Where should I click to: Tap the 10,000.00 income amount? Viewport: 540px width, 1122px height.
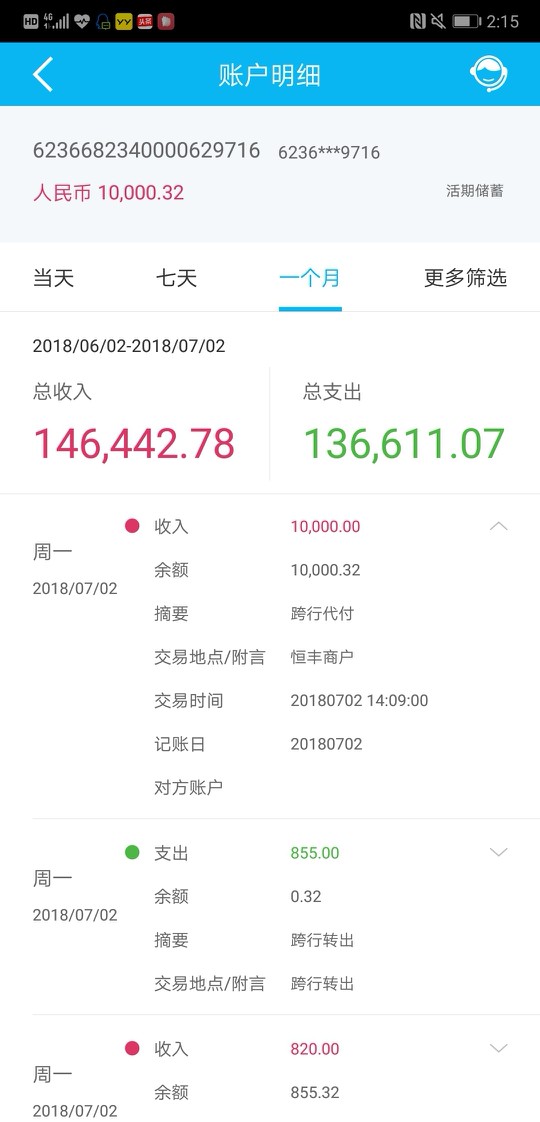click(325, 527)
